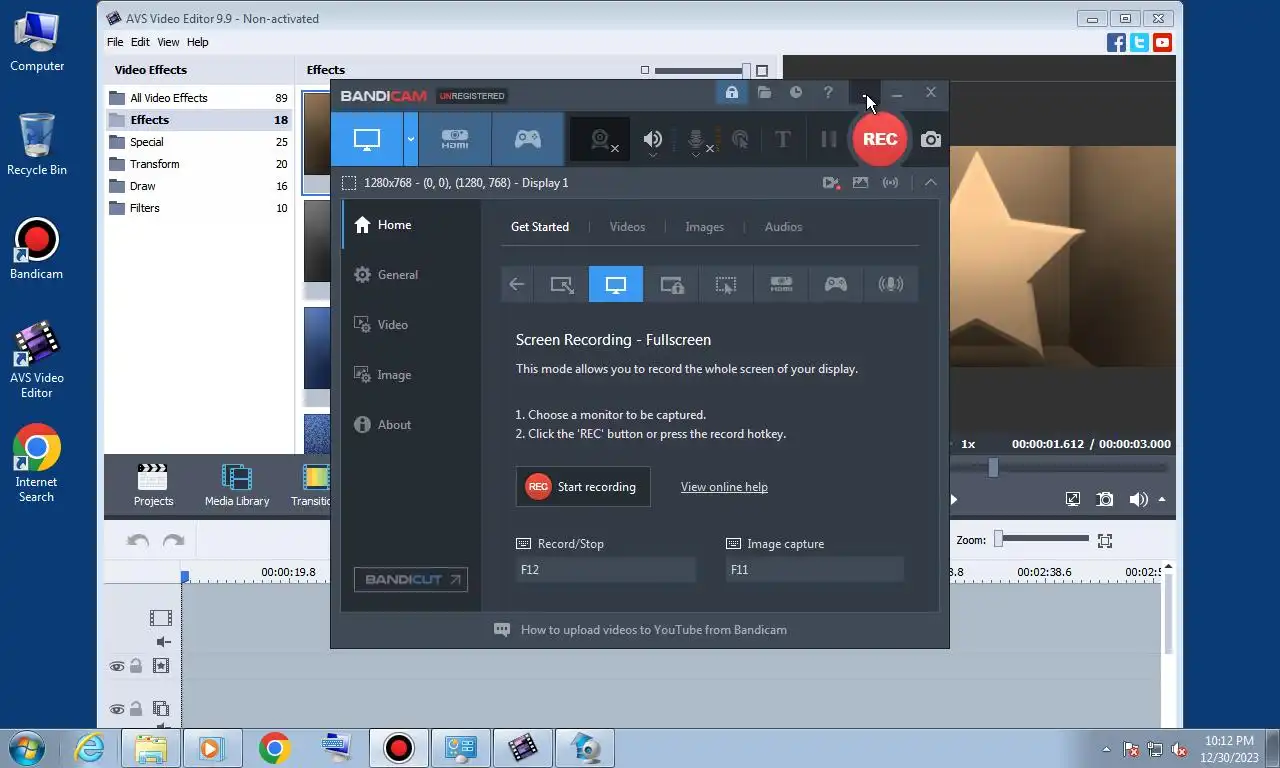This screenshot has width=1280, height=768.
Task: Go back with the mode row arrow
Action: 516,284
